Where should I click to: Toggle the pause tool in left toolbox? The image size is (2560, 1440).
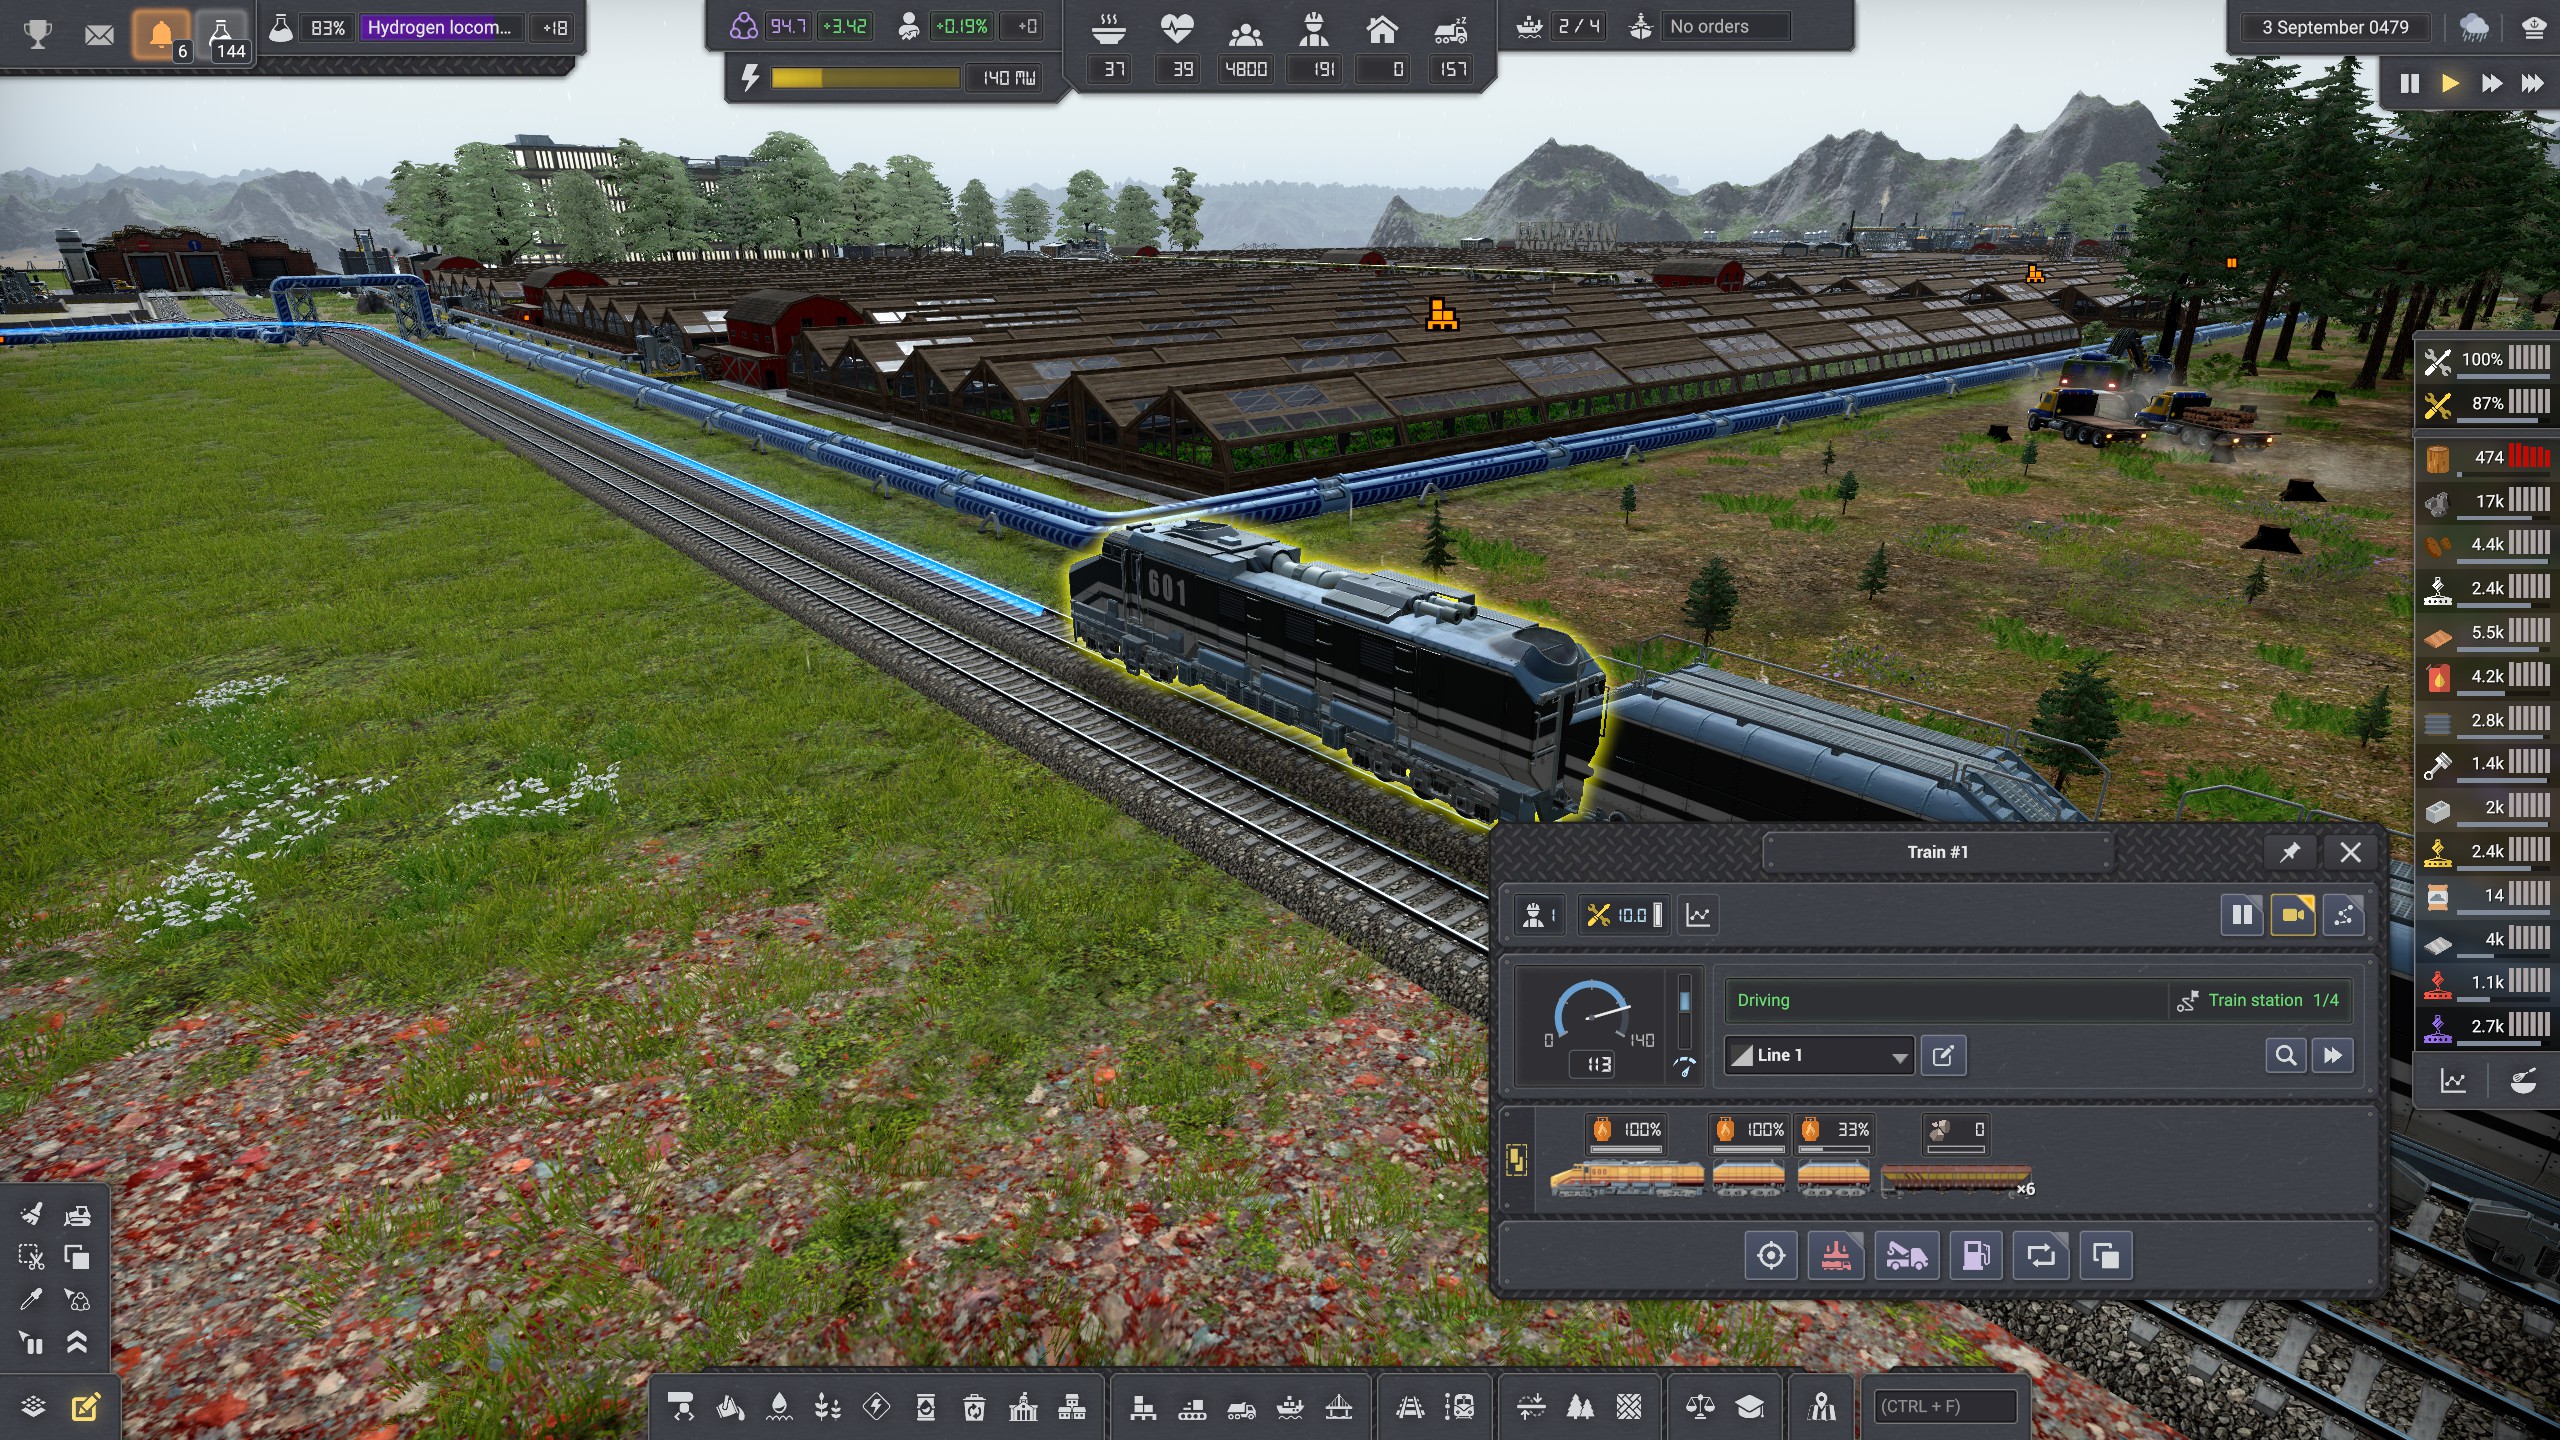coord(31,1342)
